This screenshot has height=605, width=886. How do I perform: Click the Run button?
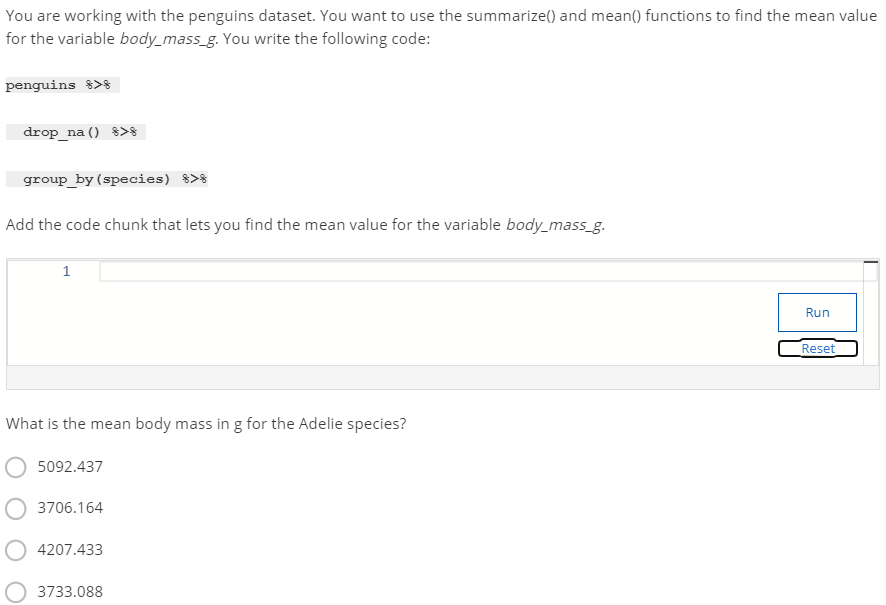817,312
